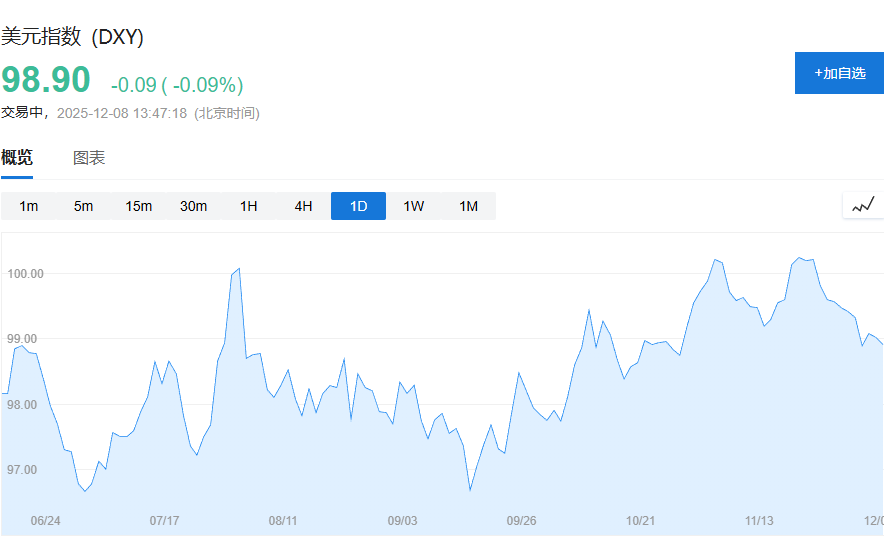The width and height of the screenshot is (884, 538).
Task: Choose the 15m chart interval
Action: 138,207
